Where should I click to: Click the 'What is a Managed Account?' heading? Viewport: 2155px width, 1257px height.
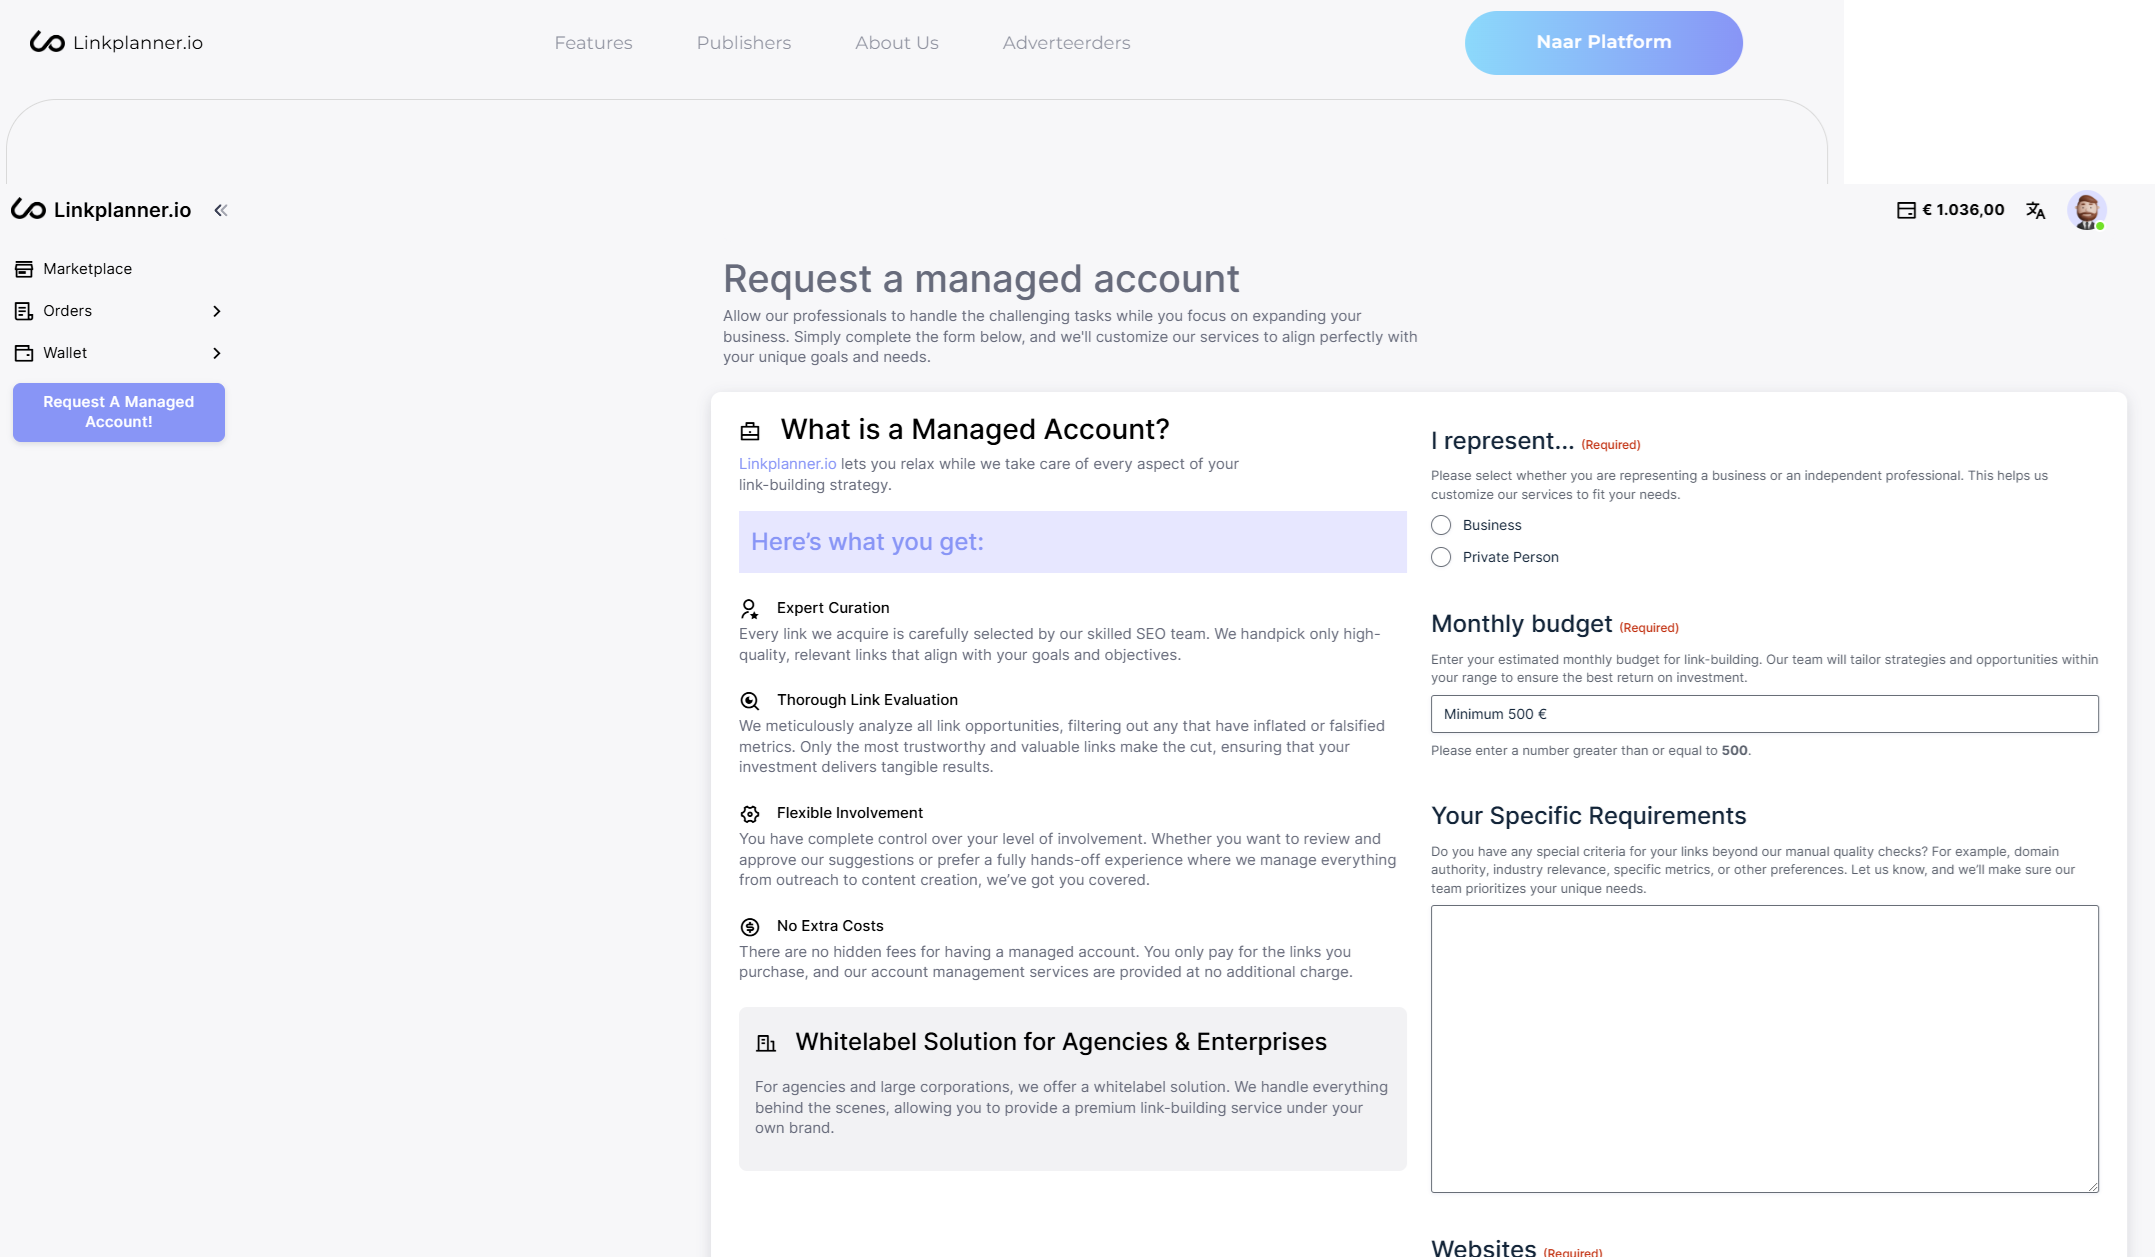click(x=975, y=430)
